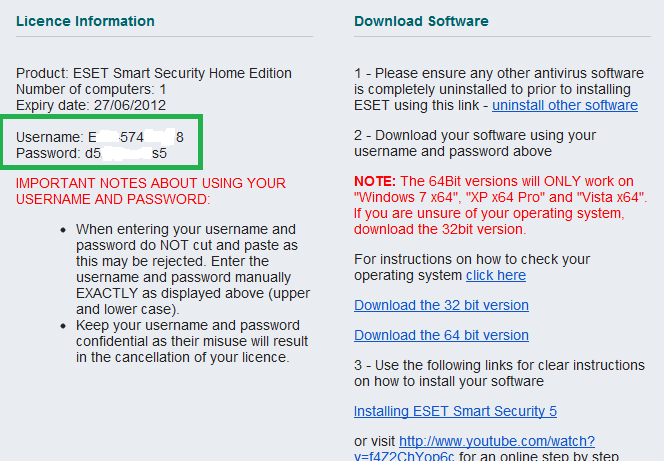Open the 'uninstall other software' link
The height and width of the screenshot is (461, 664).
565,105
